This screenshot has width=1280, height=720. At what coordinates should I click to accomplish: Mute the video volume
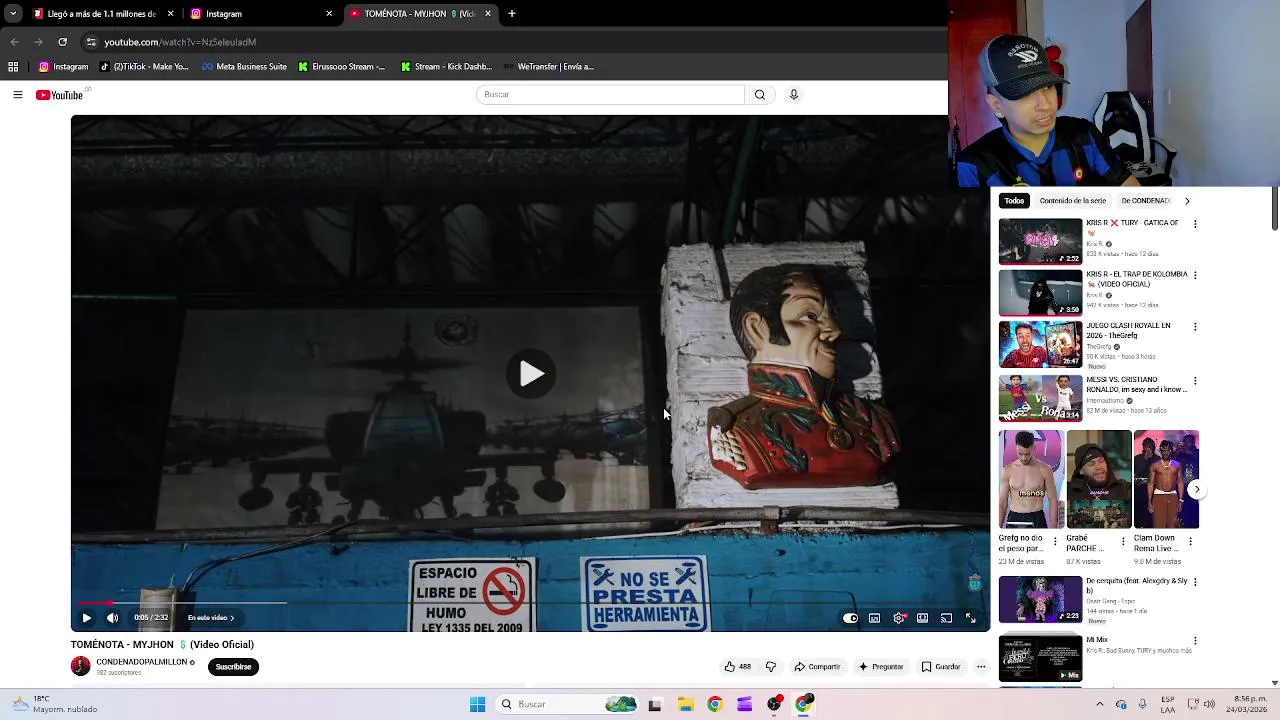112,618
